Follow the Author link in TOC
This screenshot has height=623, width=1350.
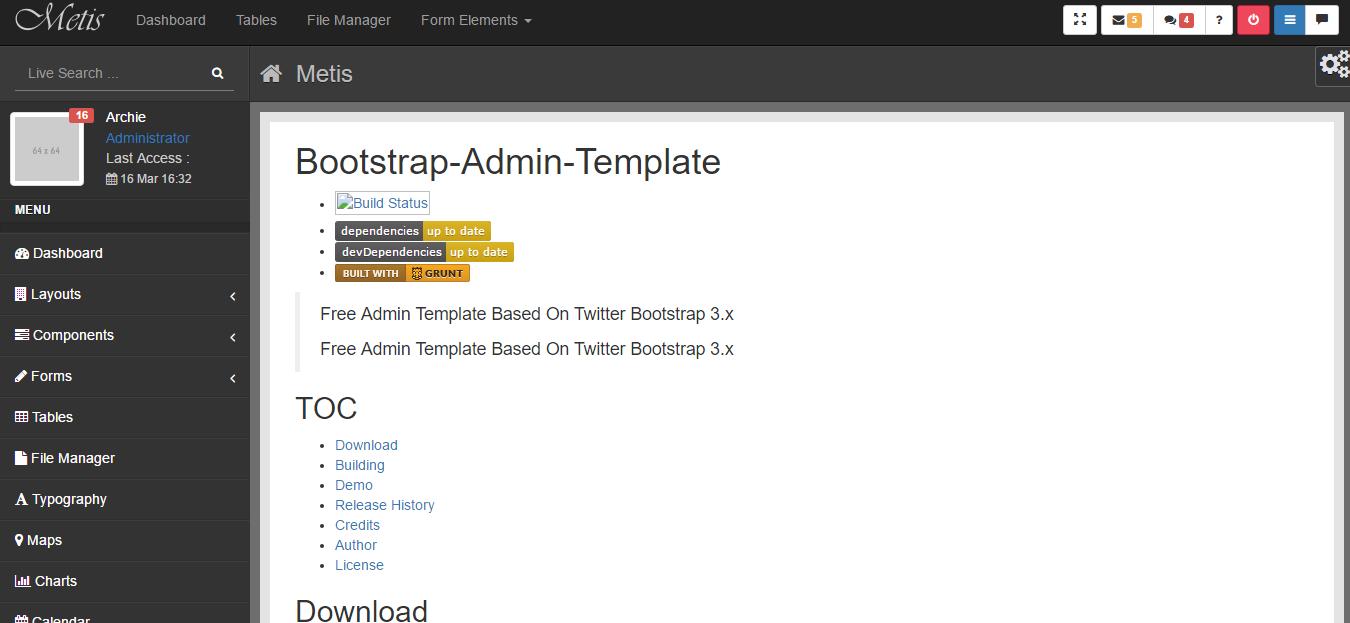(356, 545)
